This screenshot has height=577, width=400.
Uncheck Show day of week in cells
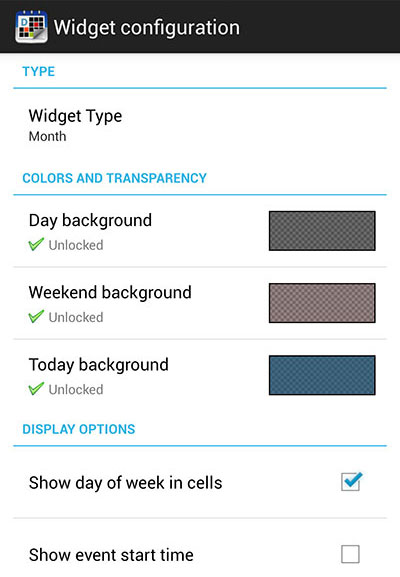click(x=351, y=481)
